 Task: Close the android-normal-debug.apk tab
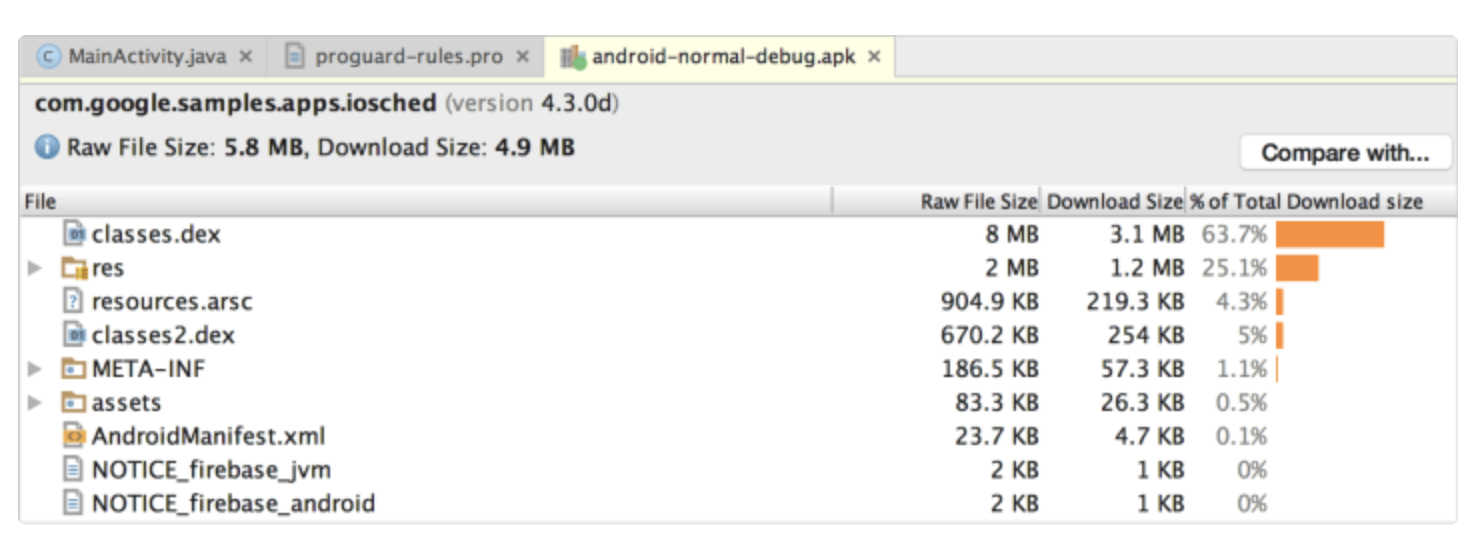pos(874,57)
